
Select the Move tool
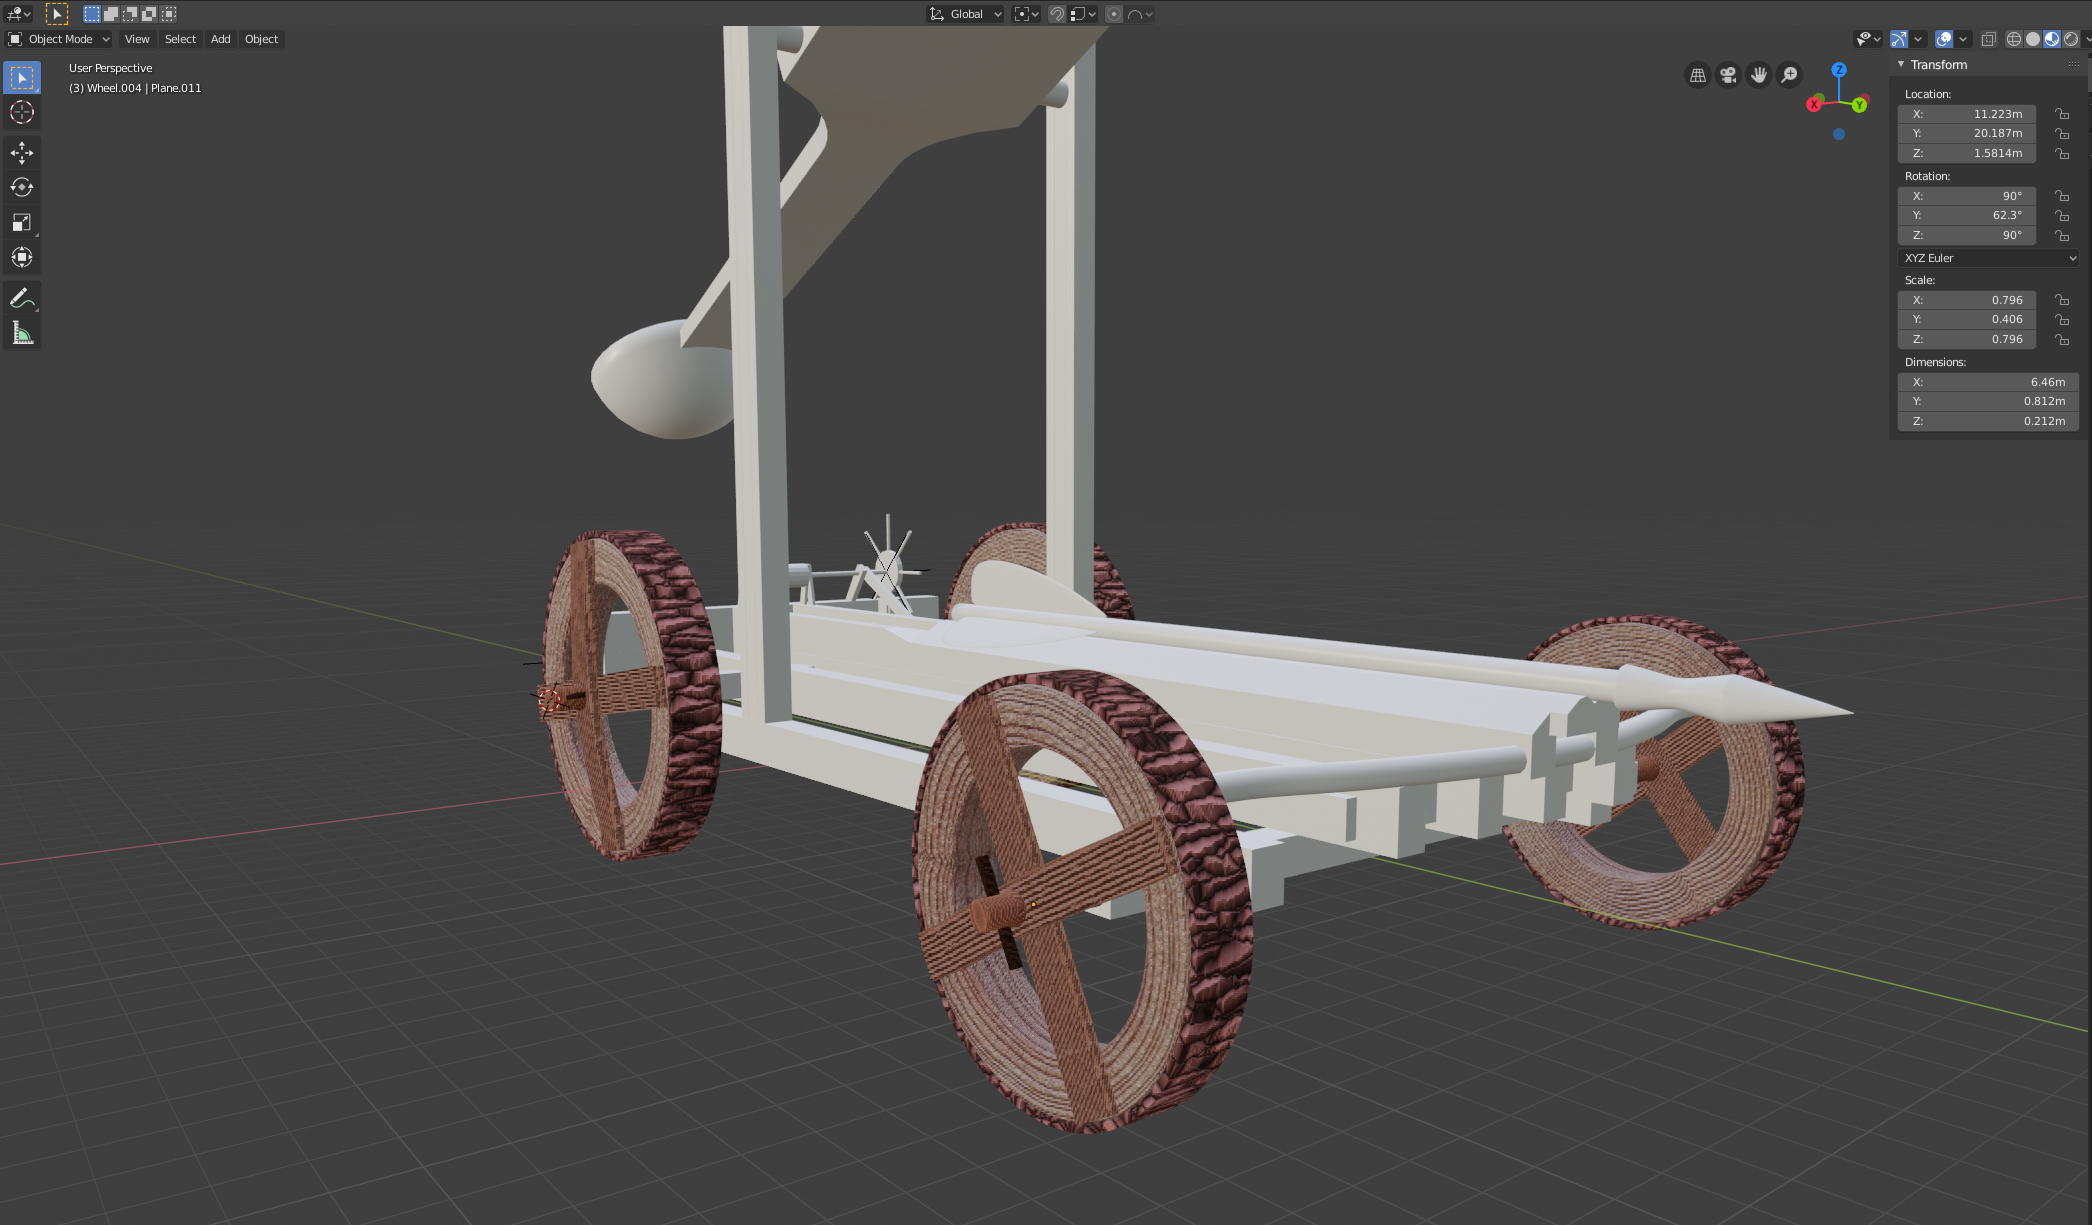(x=22, y=152)
